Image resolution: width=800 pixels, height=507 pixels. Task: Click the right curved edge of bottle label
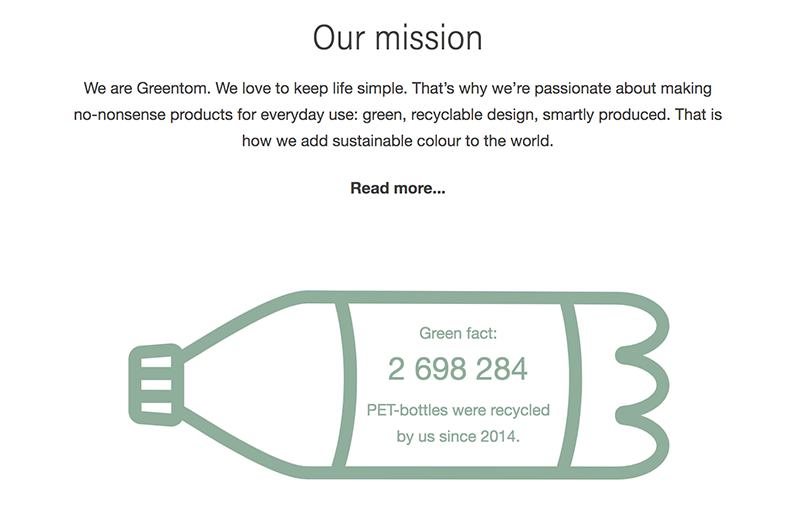(x=574, y=383)
